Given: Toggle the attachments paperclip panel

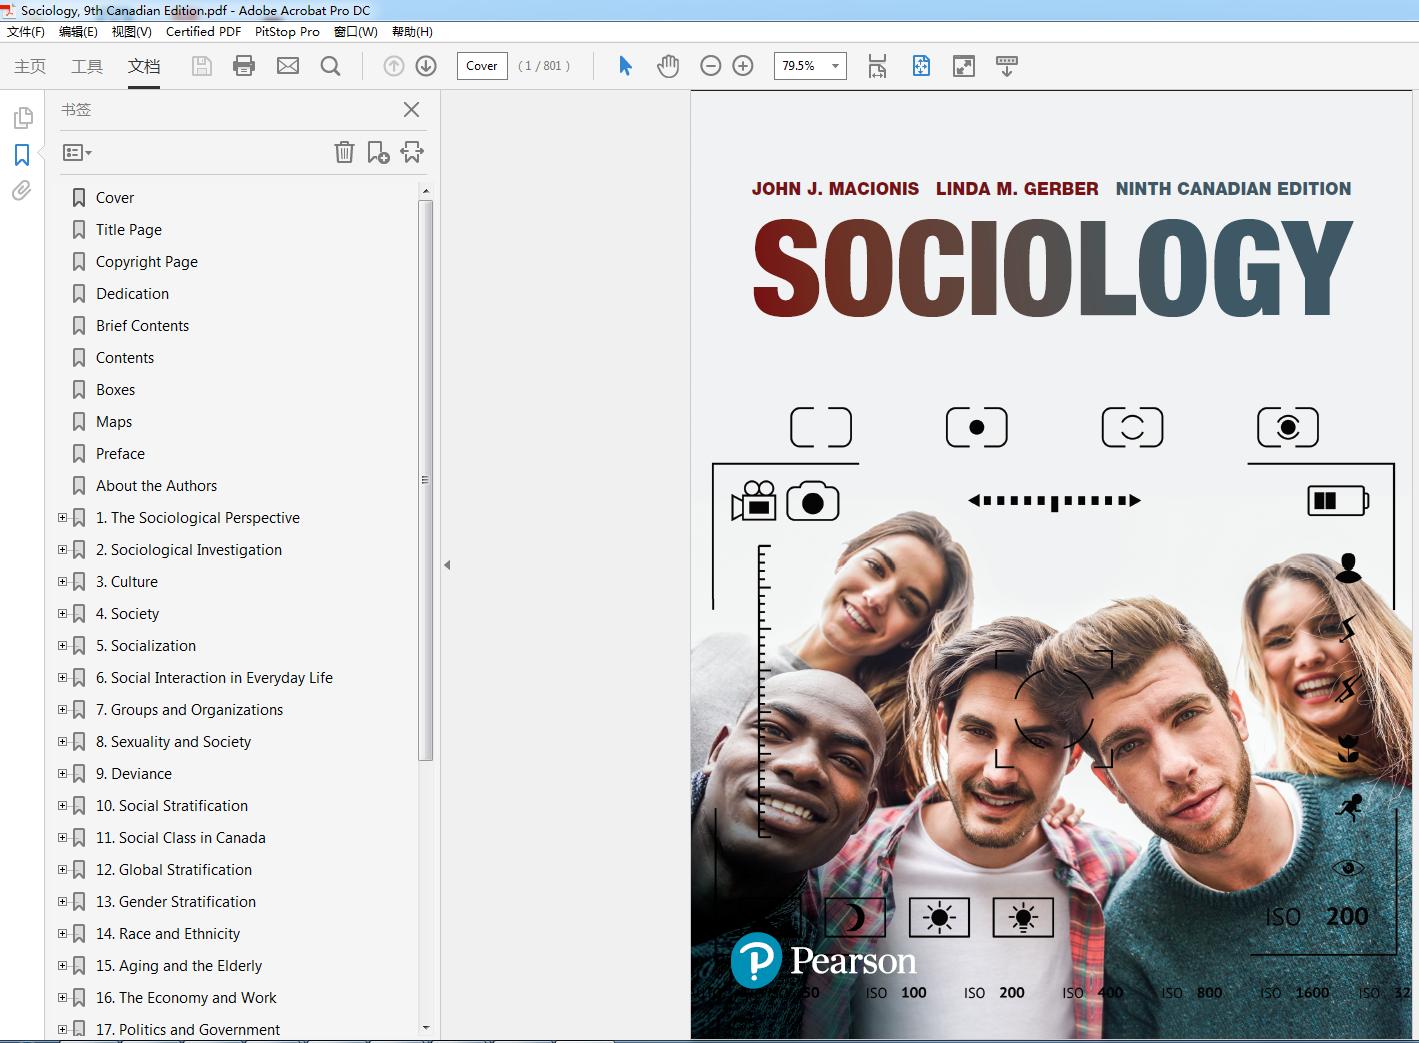Looking at the screenshot, I should [22, 191].
